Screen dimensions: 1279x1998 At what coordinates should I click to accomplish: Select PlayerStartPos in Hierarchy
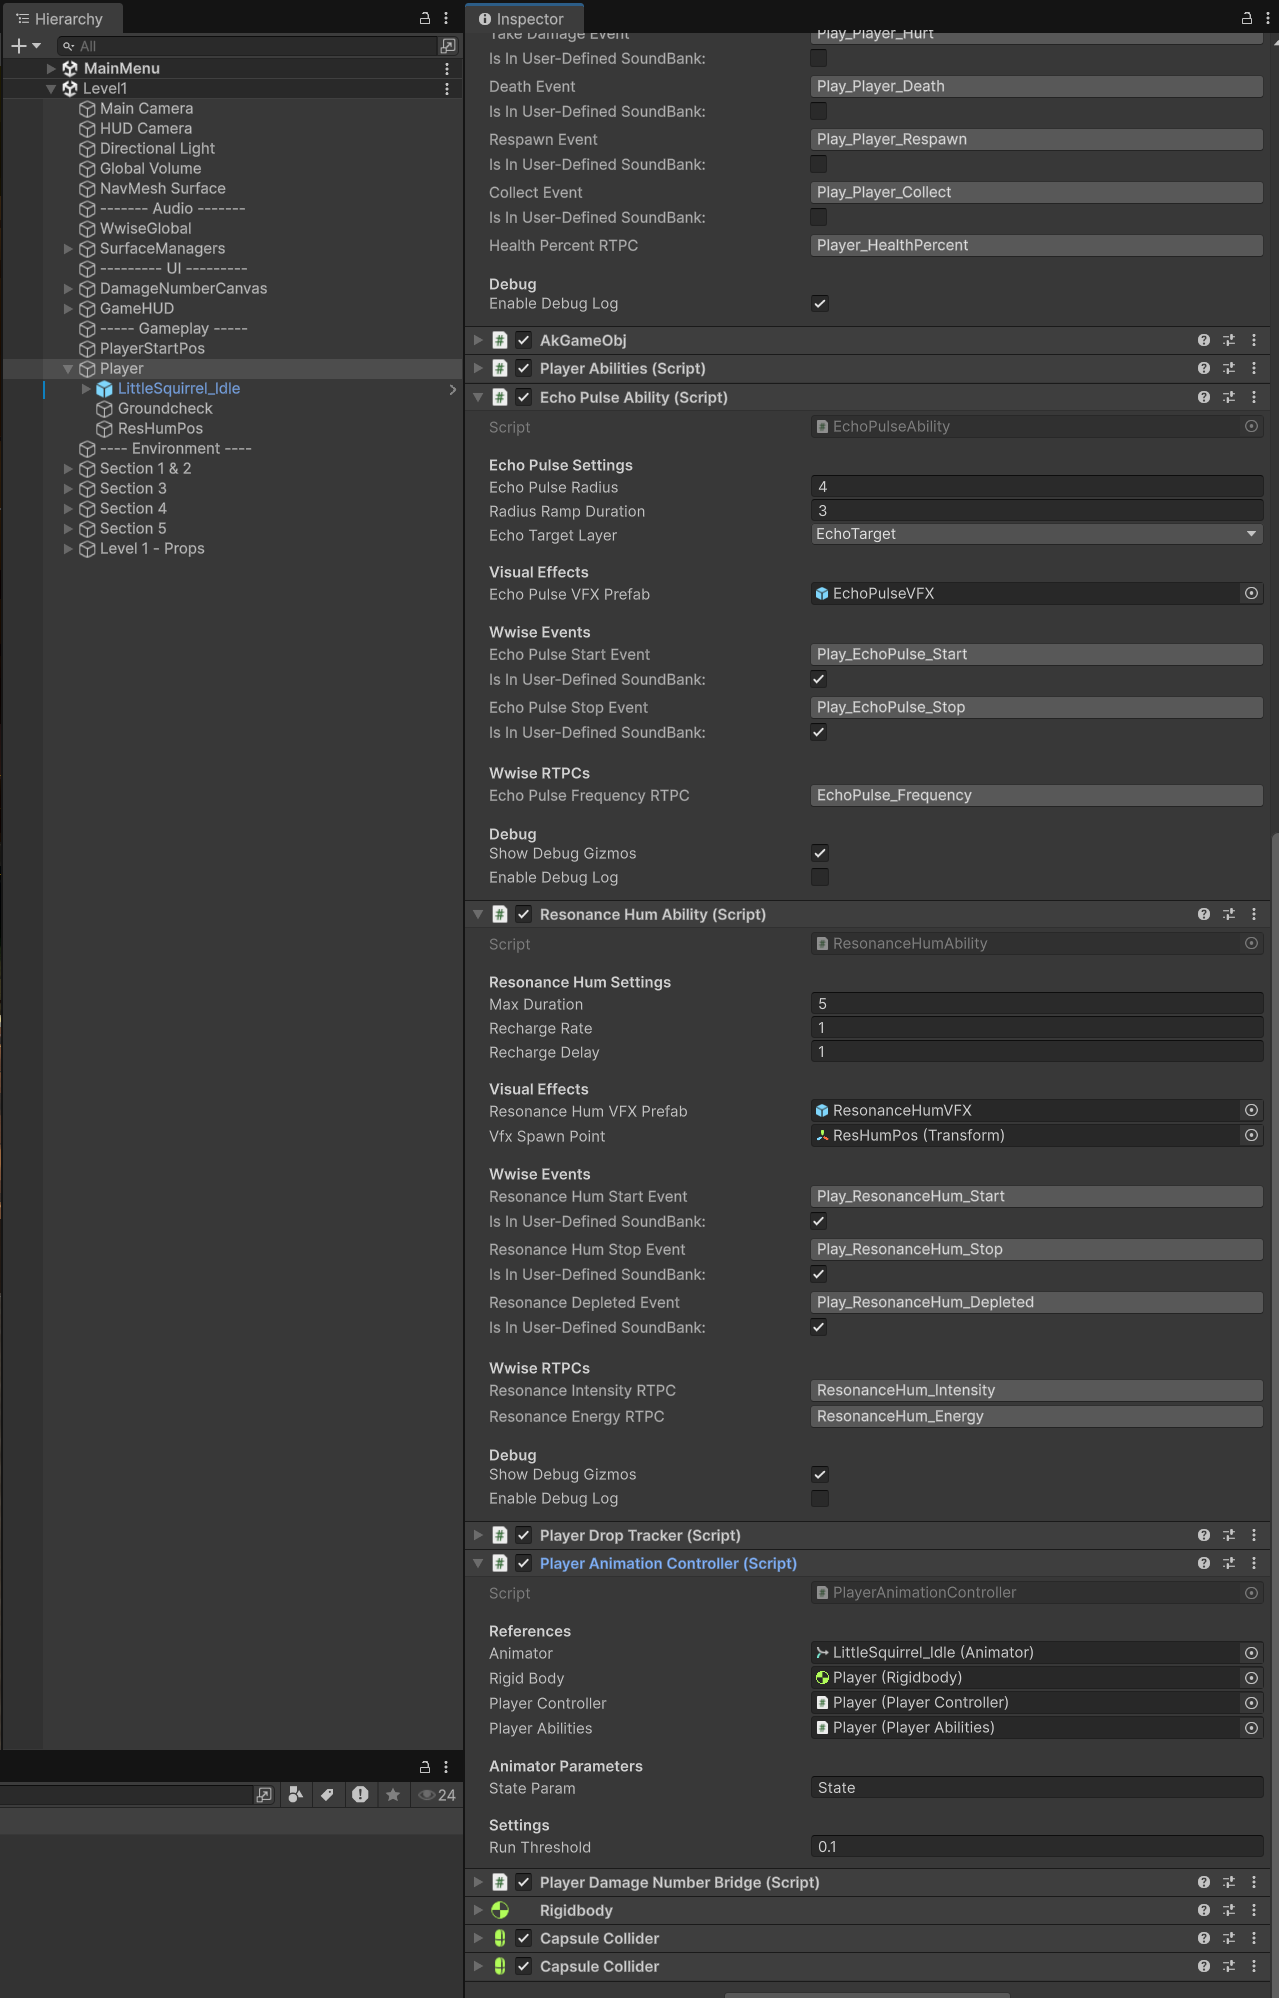[x=152, y=348]
